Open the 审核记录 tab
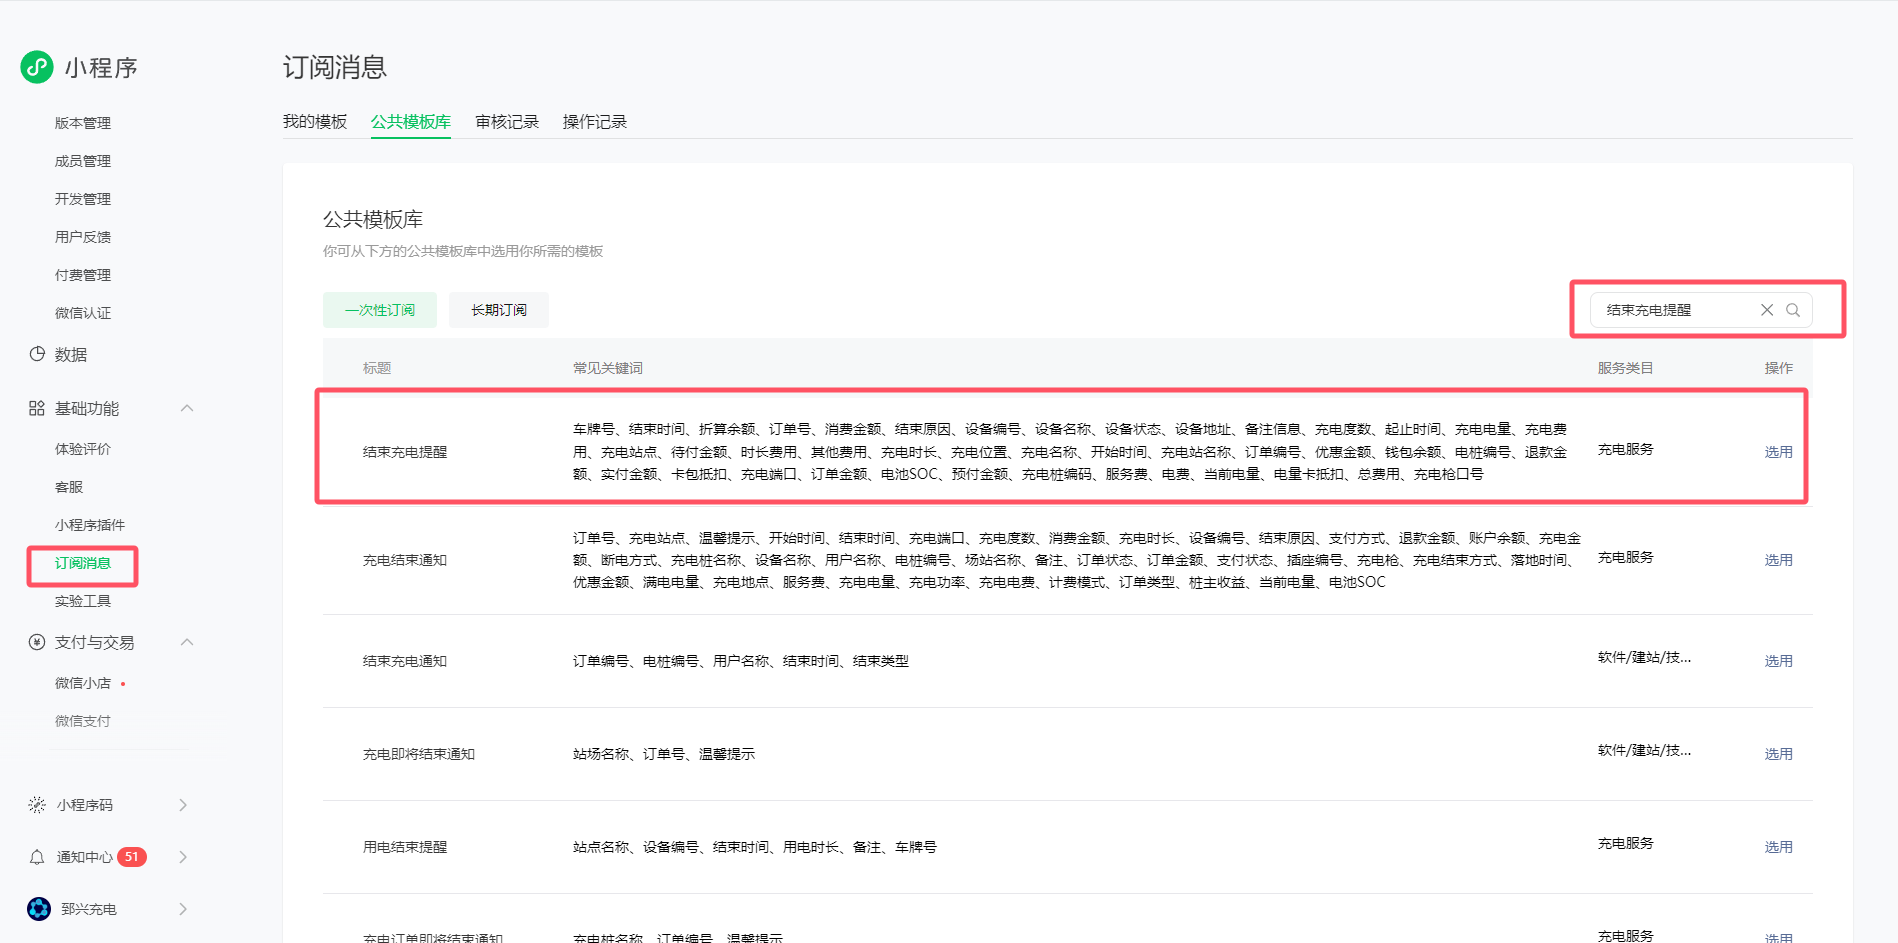 click(507, 122)
